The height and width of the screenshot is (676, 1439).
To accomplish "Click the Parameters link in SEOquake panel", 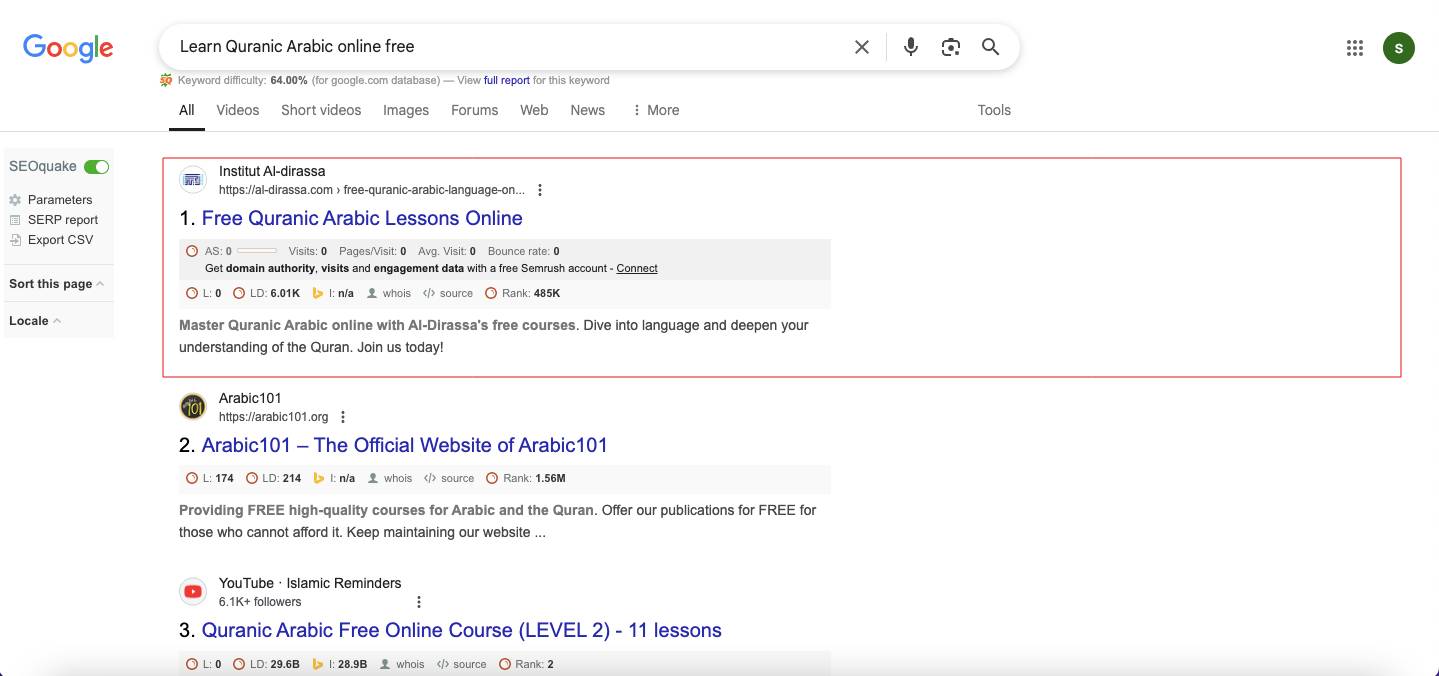I will pos(60,200).
